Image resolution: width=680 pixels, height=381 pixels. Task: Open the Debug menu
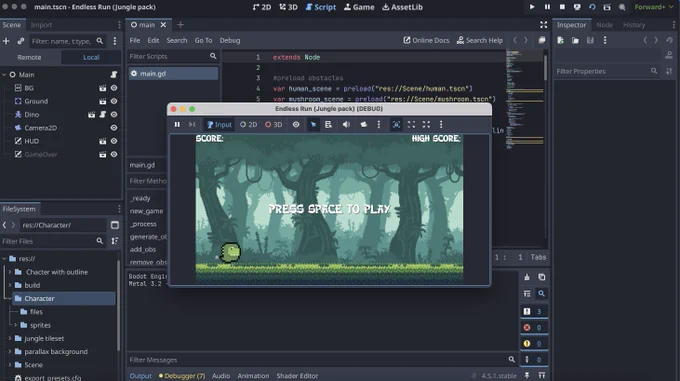(230, 40)
